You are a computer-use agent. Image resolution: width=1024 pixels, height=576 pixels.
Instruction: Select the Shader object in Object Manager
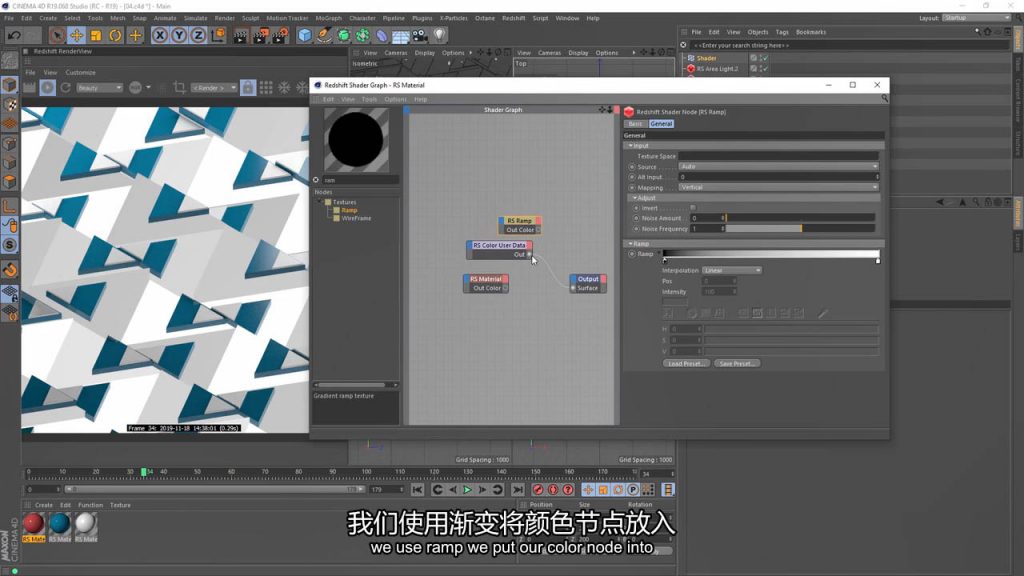[707, 58]
